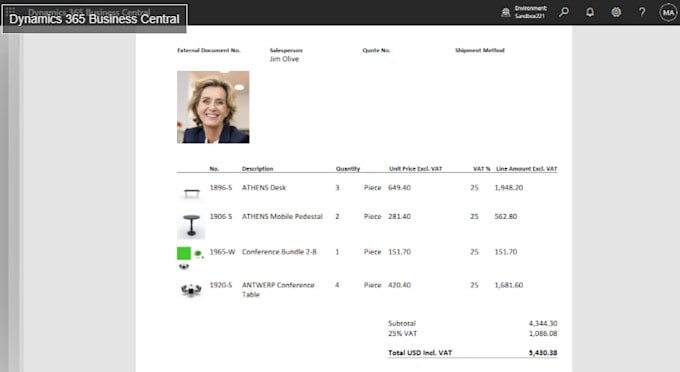Click the ATHENS Desk description
The image size is (680, 372).
click(x=264, y=188)
